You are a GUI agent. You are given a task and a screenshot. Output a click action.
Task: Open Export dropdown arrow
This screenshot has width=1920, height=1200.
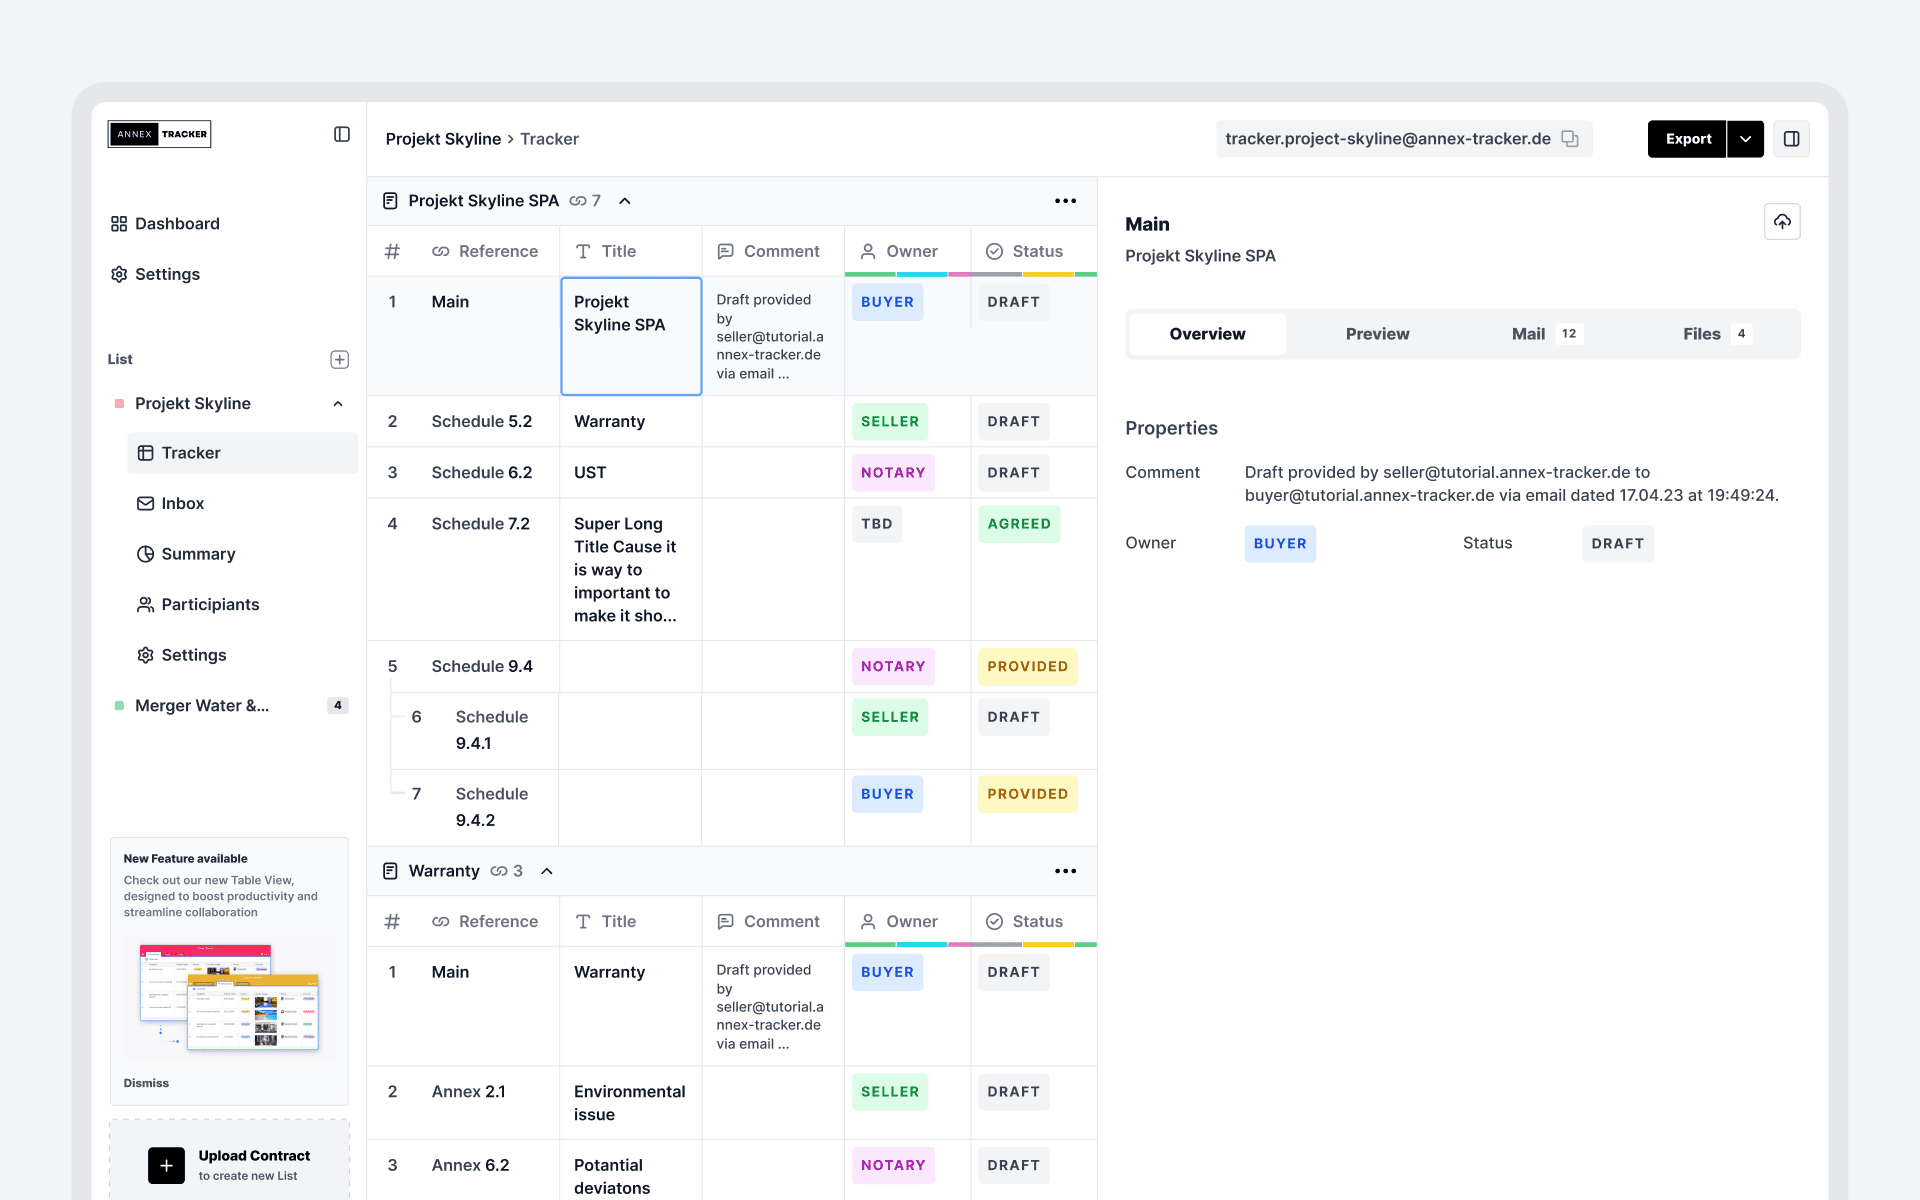coord(1745,139)
